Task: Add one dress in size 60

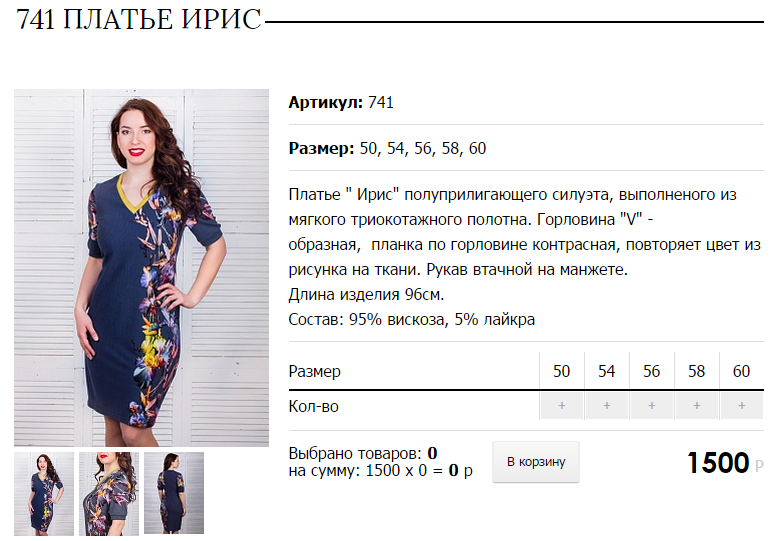Action: (741, 406)
